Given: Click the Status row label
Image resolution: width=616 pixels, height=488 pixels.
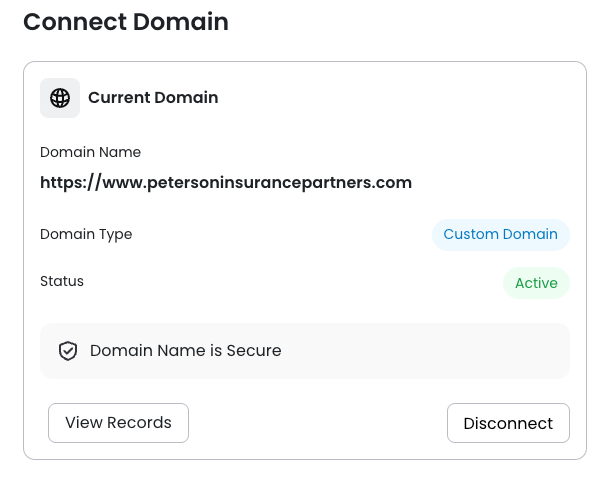Looking at the screenshot, I should tap(62, 281).
